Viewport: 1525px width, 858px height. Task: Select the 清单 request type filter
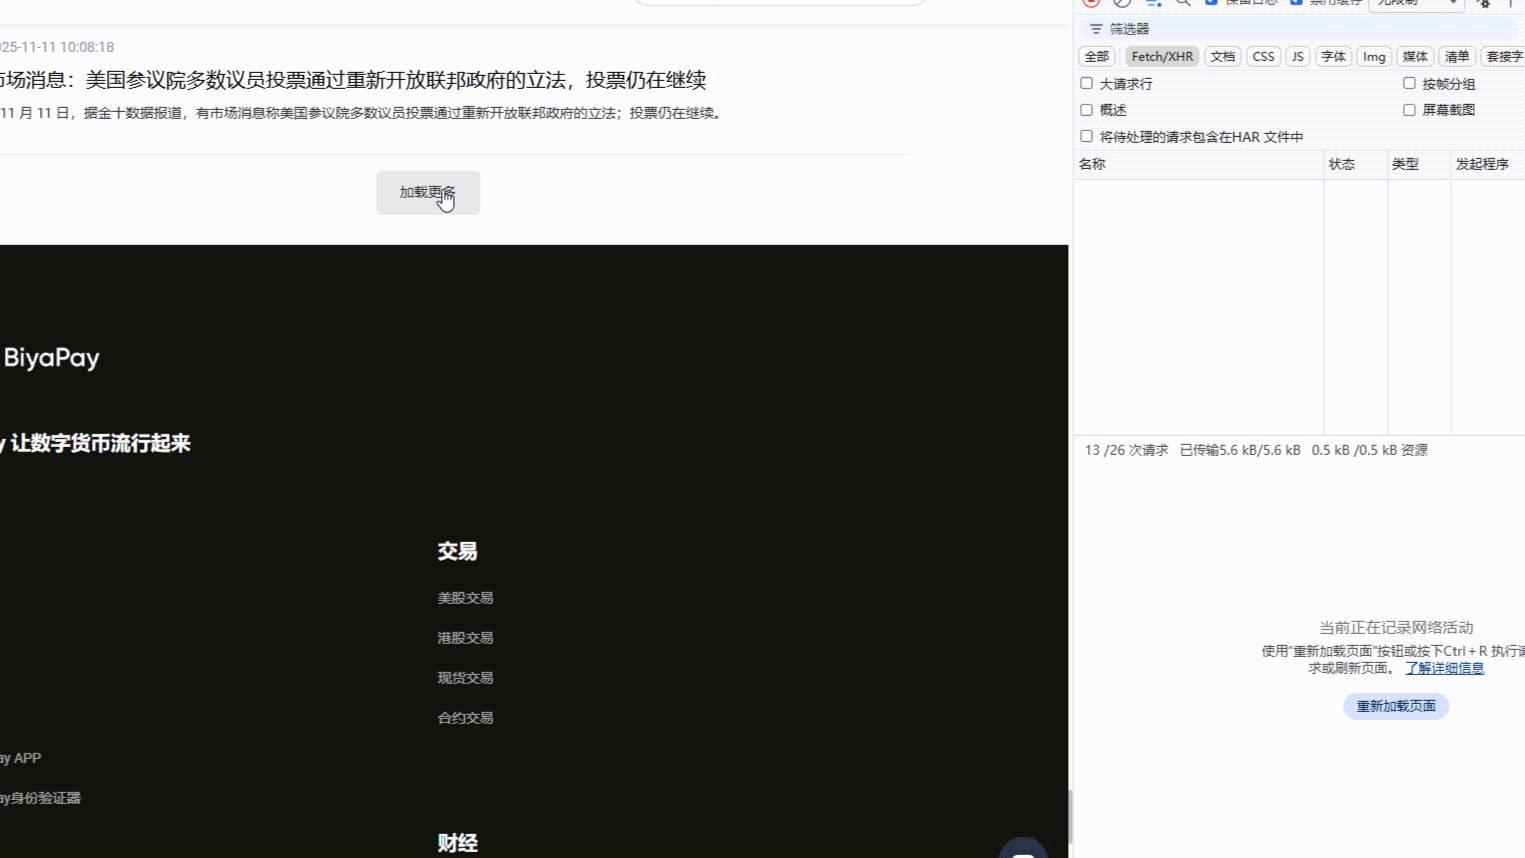1457,57
